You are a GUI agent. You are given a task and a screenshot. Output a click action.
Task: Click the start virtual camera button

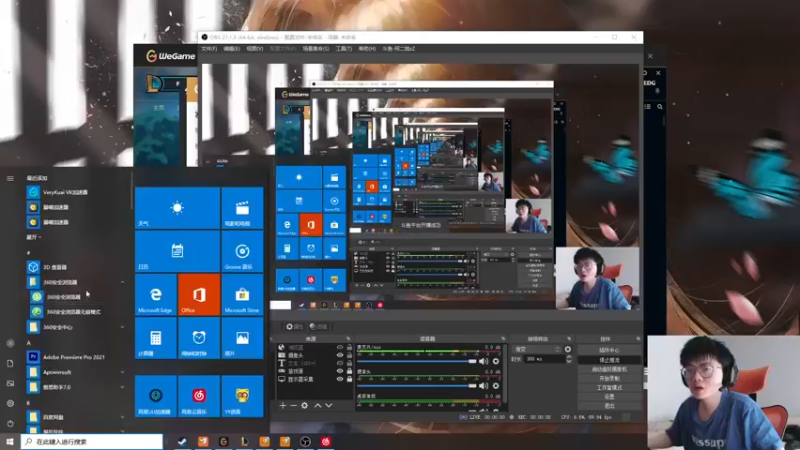click(609, 369)
